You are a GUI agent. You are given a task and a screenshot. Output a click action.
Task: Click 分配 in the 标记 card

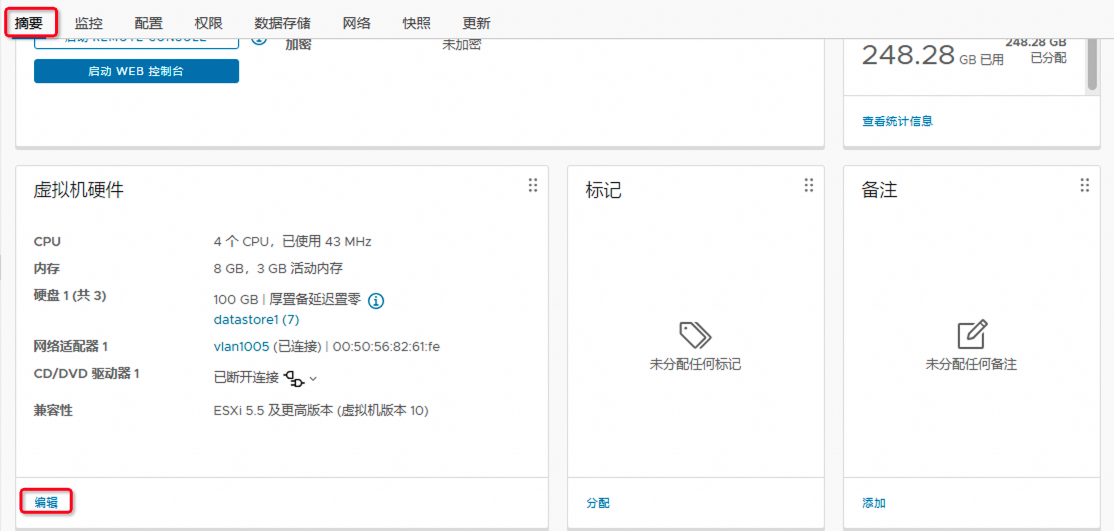click(597, 503)
